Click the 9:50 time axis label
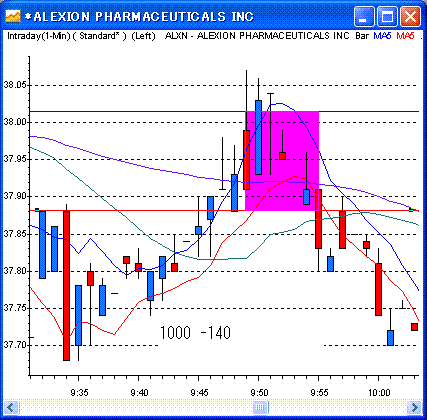The height and width of the screenshot is (420, 427). (x=259, y=393)
